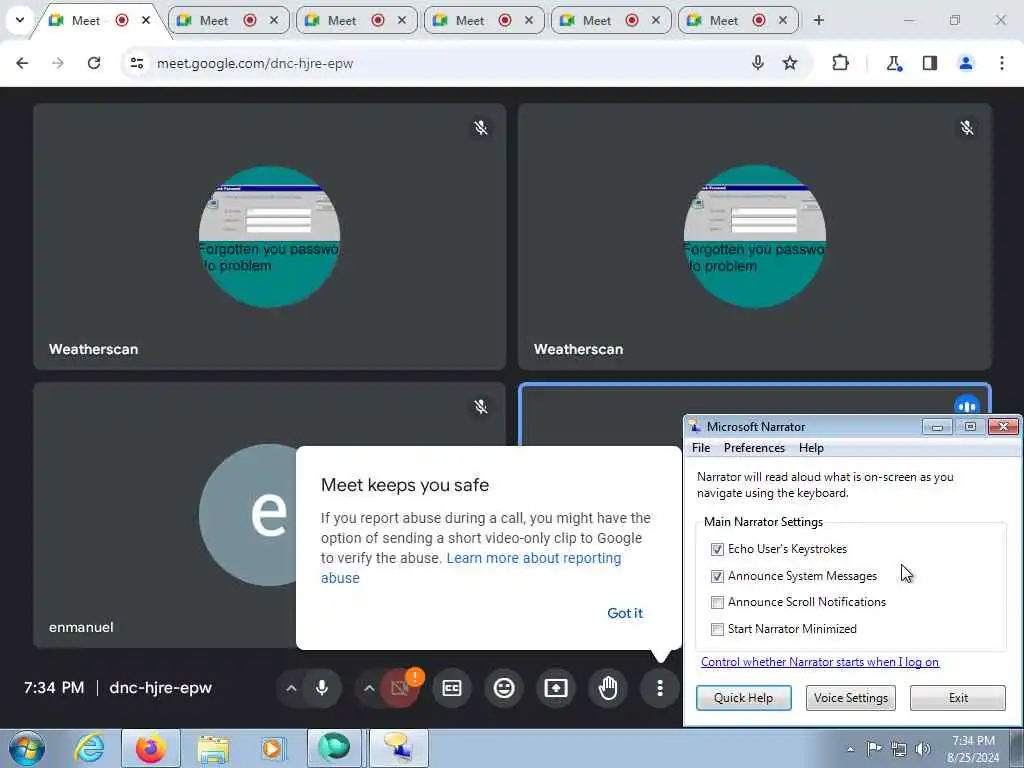1024x768 pixels.
Task: Open Meet more options three-dot menu
Action: 660,688
